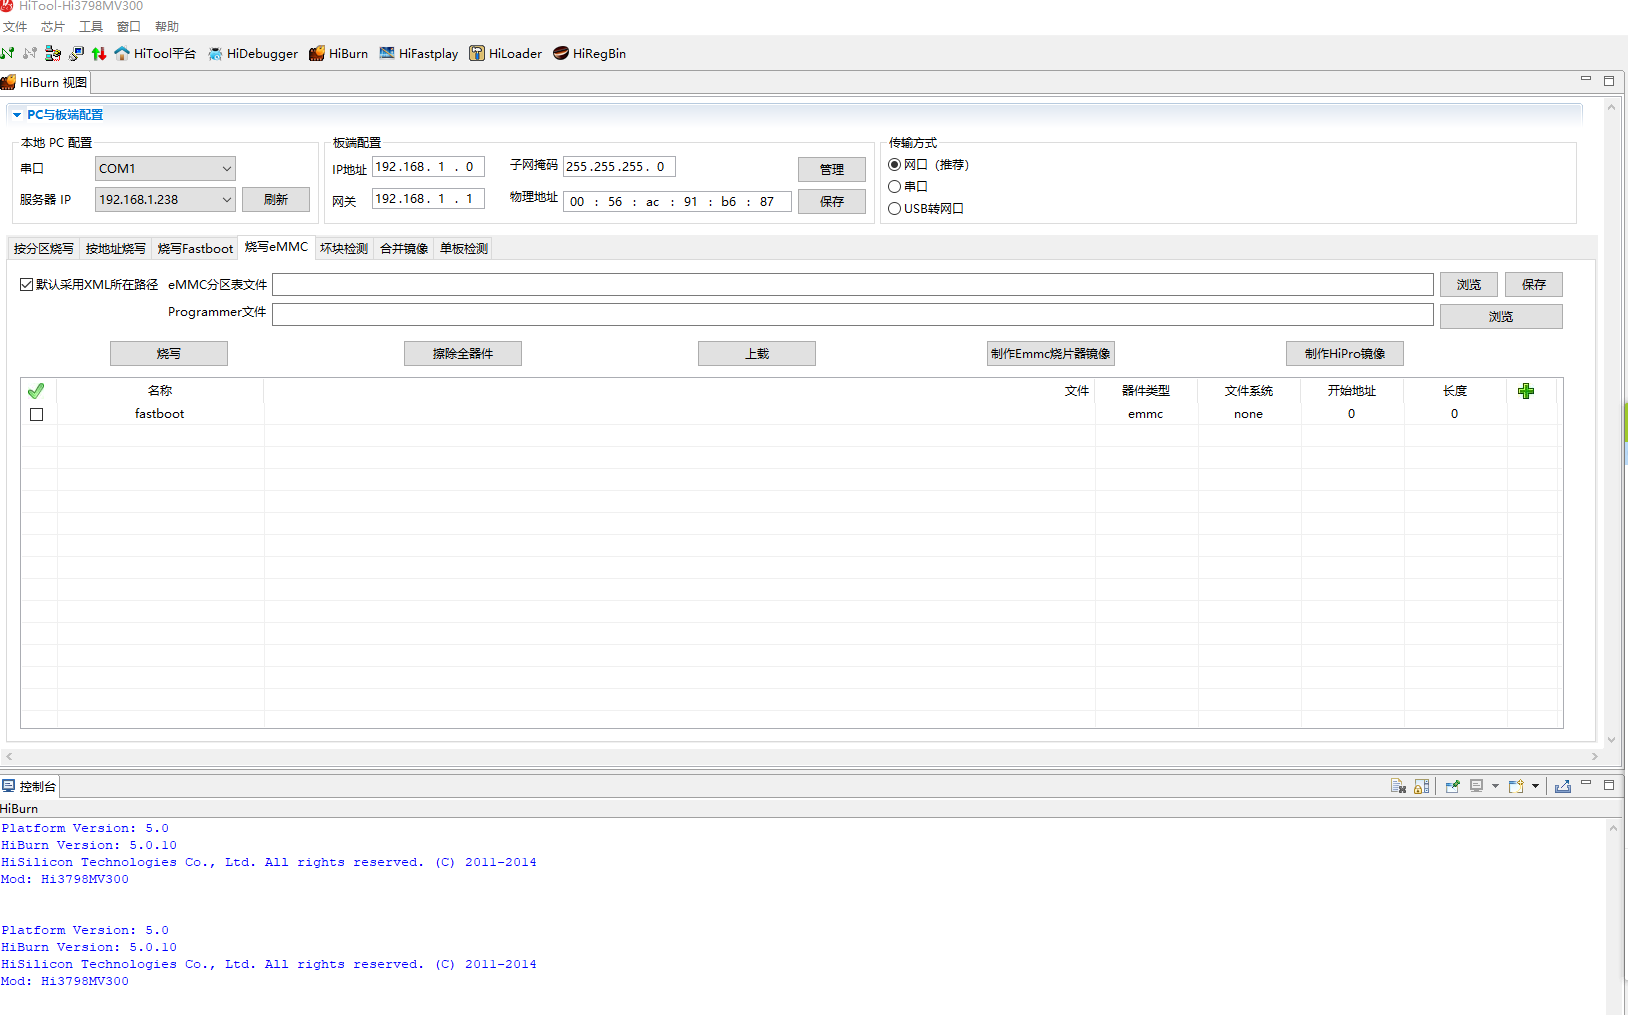The height and width of the screenshot is (1015, 1628).
Task: Tick the fastboot partition checkbox
Action: 37,414
